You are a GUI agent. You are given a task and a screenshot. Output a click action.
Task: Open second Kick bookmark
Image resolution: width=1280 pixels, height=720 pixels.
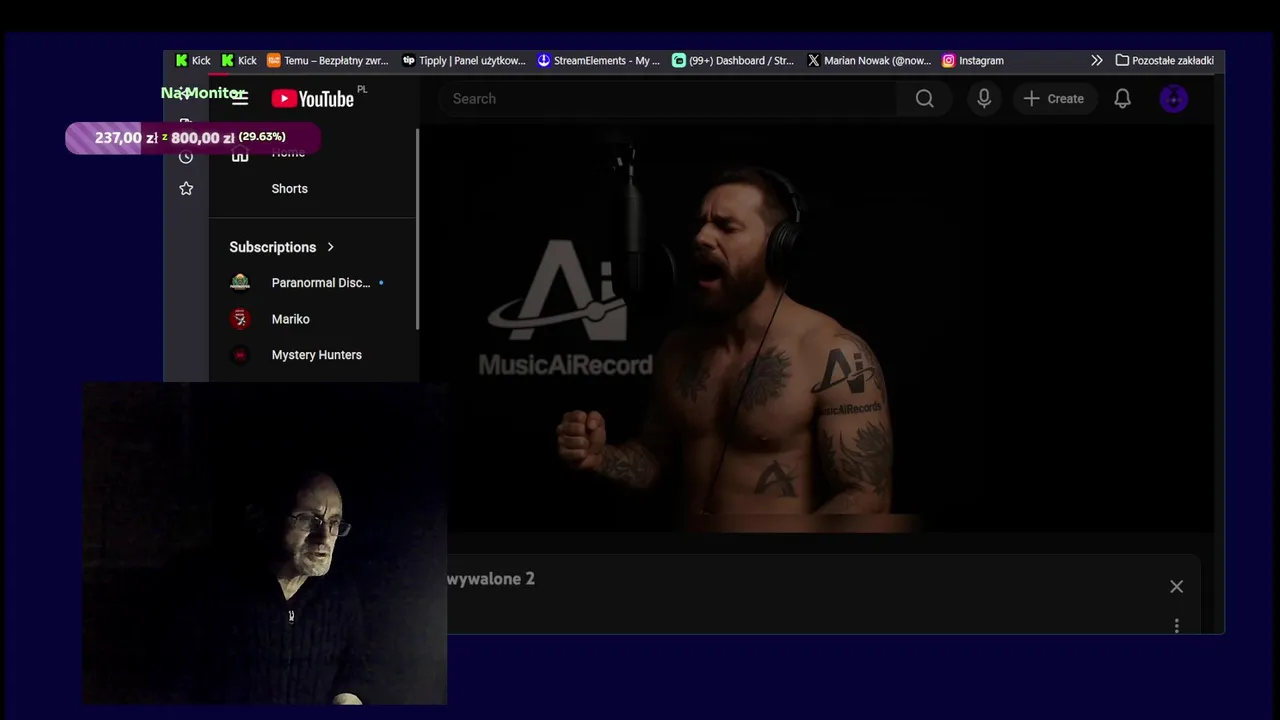[x=239, y=60]
